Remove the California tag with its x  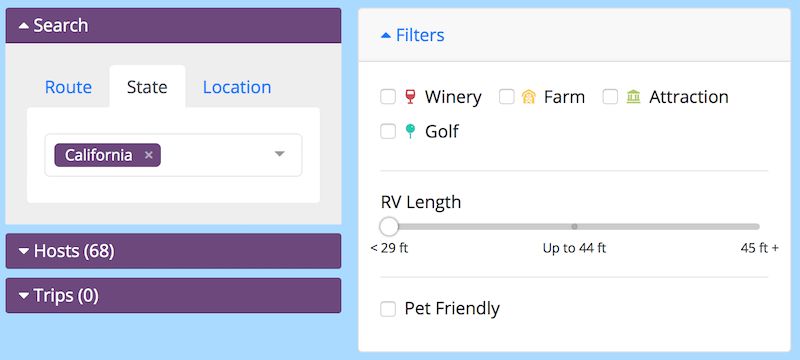pyautogui.click(x=148, y=155)
